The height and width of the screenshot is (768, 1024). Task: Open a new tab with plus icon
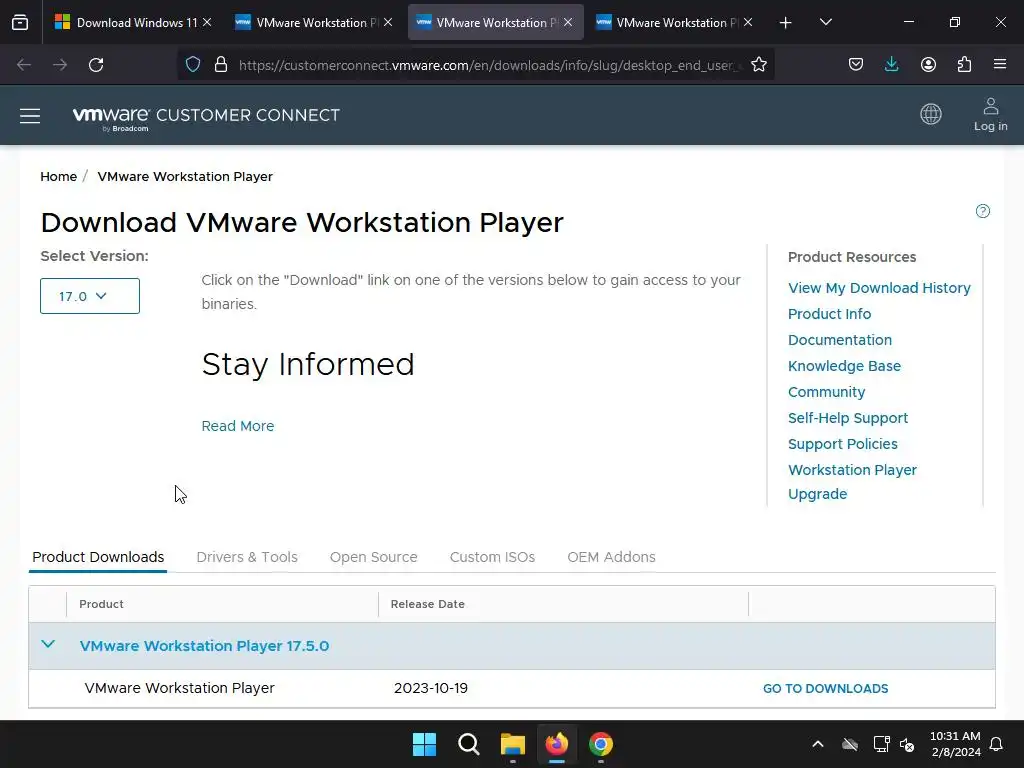pyautogui.click(x=786, y=23)
